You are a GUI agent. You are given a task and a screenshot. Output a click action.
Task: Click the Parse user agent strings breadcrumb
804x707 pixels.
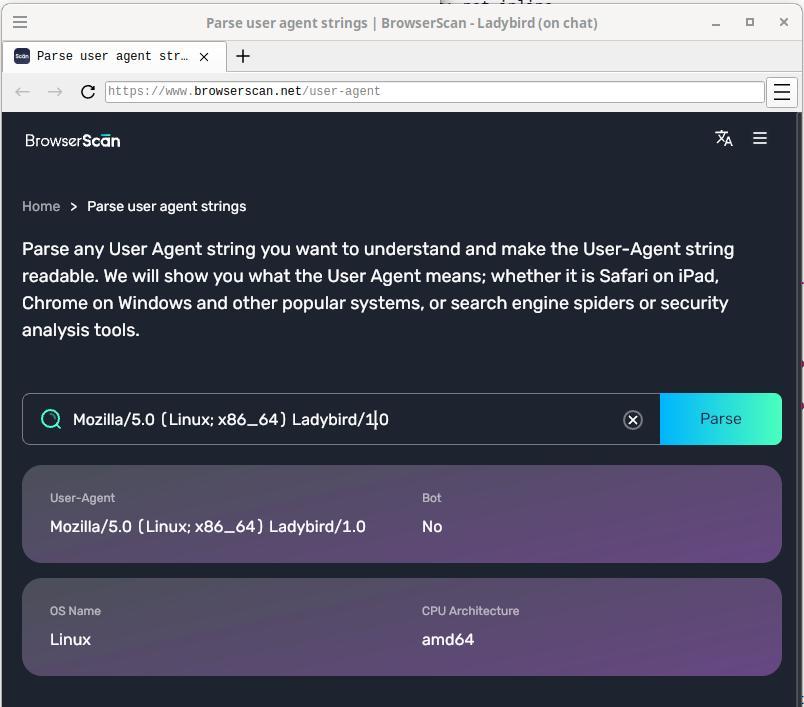click(x=167, y=206)
